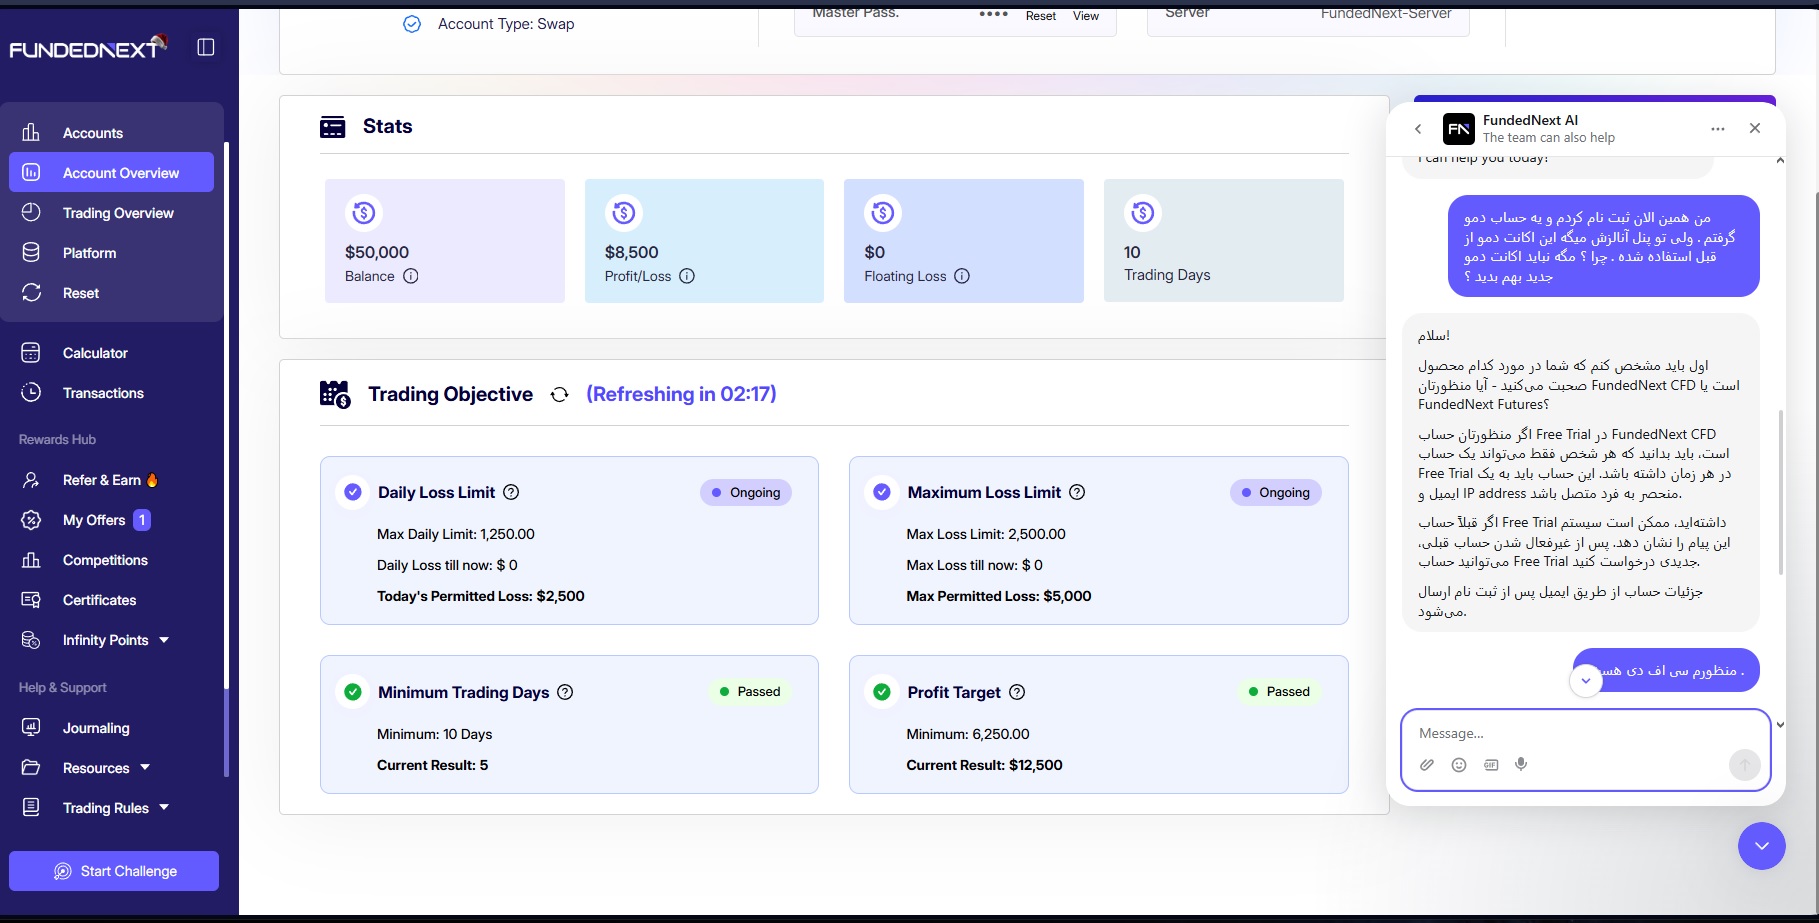Click the attach file paperclip in chat

point(1427,765)
